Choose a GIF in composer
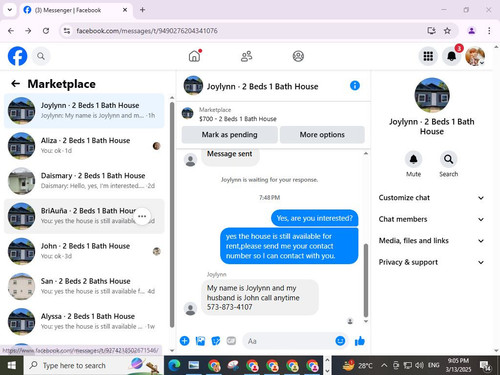 (x=231, y=341)
